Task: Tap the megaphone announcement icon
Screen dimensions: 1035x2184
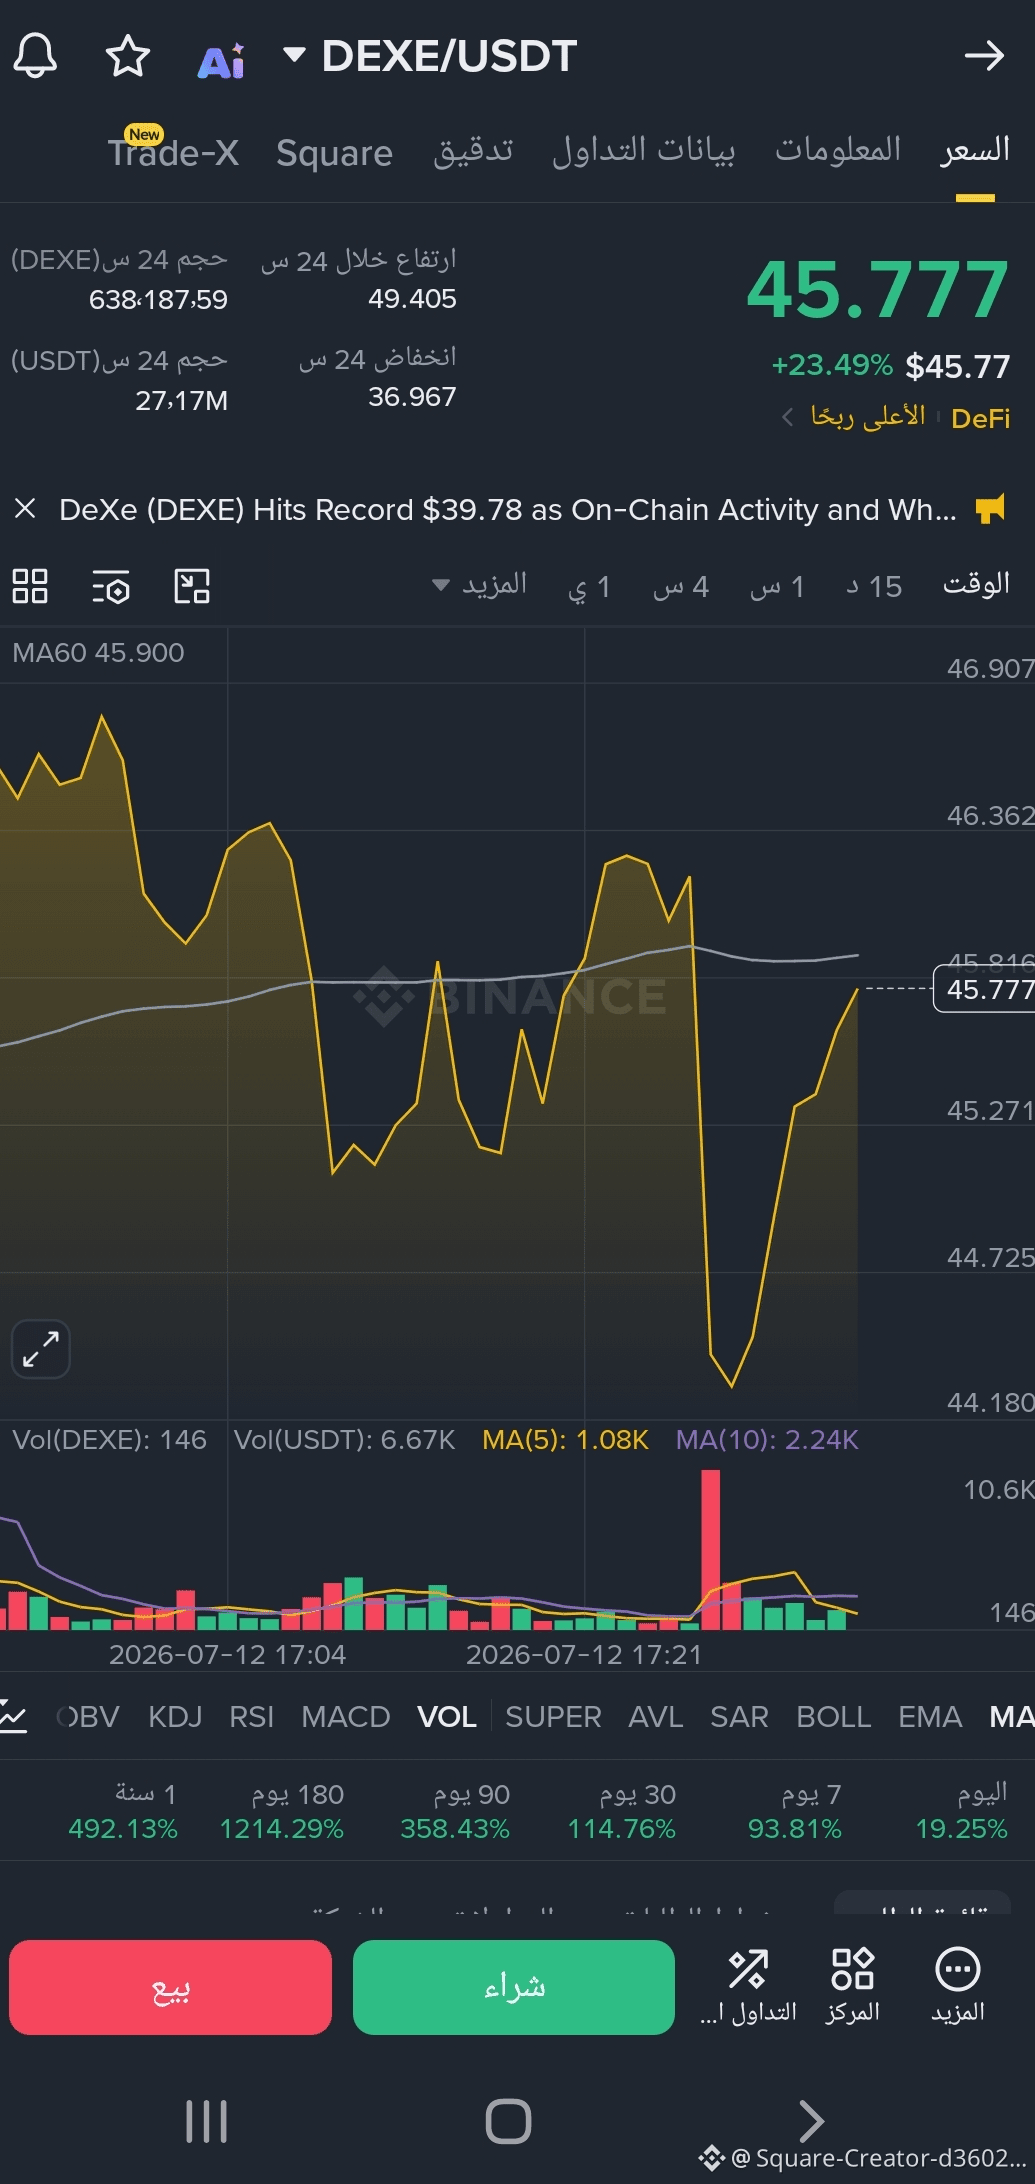Action: pyautogui.click(x=990, y=509)
